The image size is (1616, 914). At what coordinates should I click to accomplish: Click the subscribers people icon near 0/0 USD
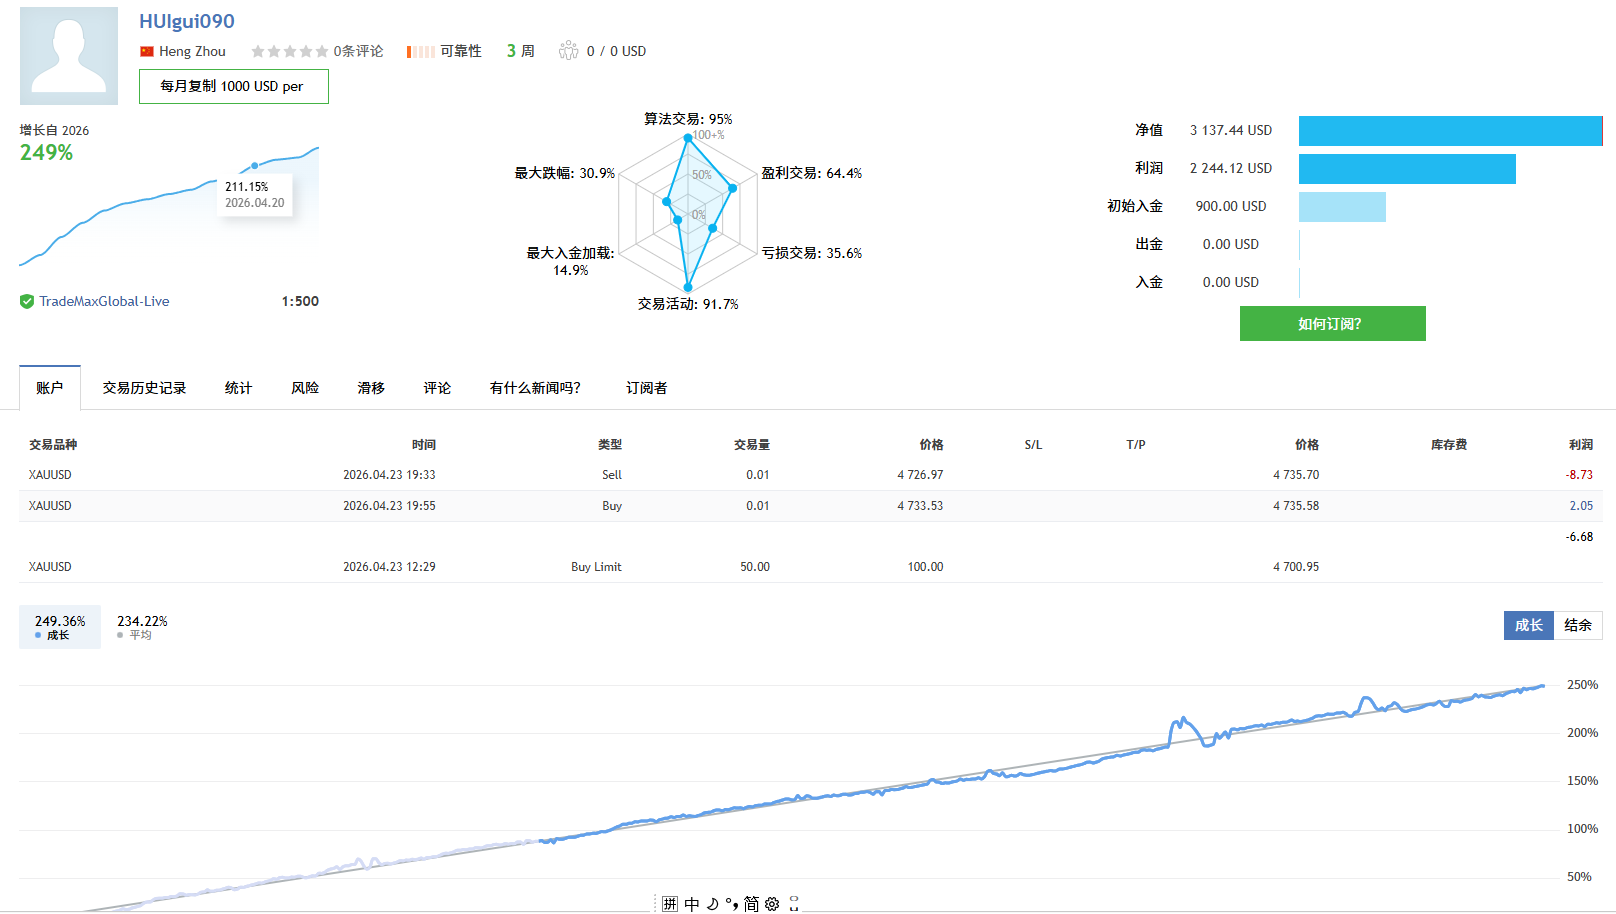click(x=570, y=50)
